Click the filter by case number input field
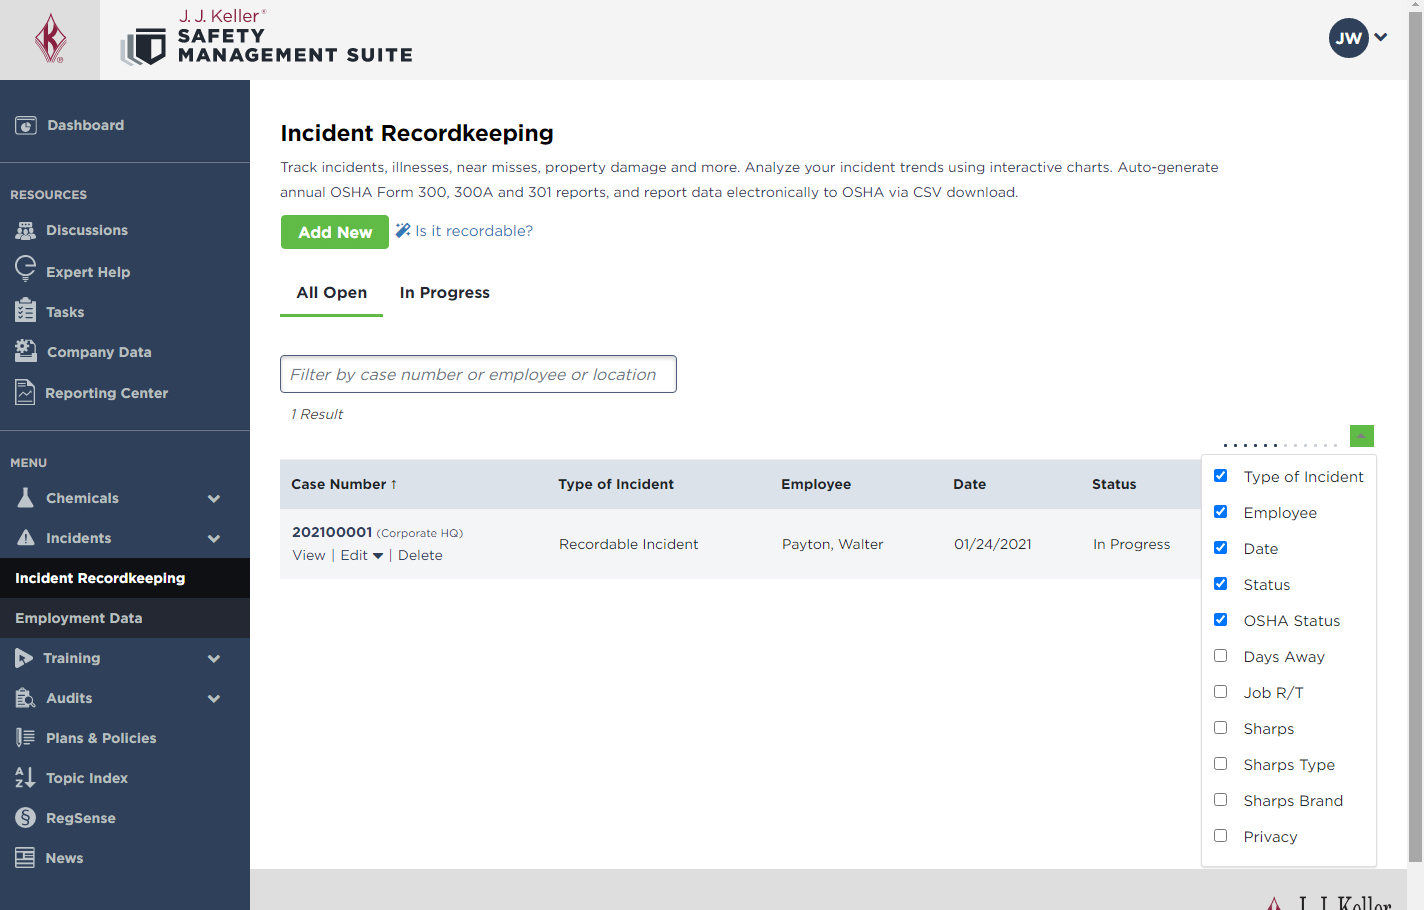This screenshot has height=910, width=1424. pos(478,374)
